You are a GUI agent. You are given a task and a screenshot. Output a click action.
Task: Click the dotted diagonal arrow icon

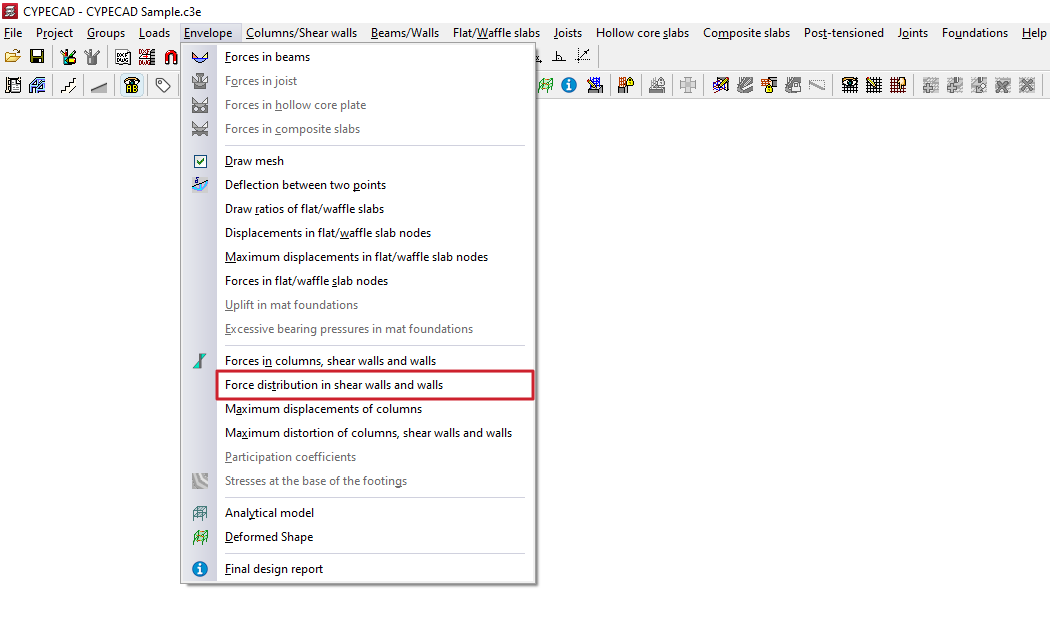point(583,56)
